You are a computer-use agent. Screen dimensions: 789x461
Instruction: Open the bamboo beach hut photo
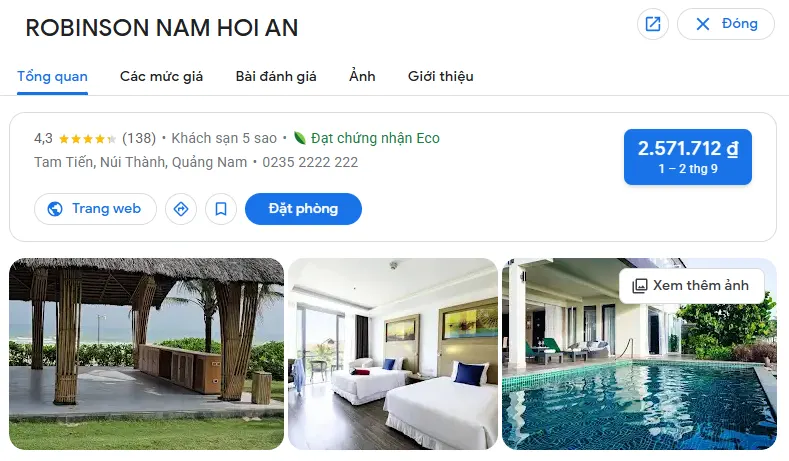pyautogui.click(x=146, y=354)
